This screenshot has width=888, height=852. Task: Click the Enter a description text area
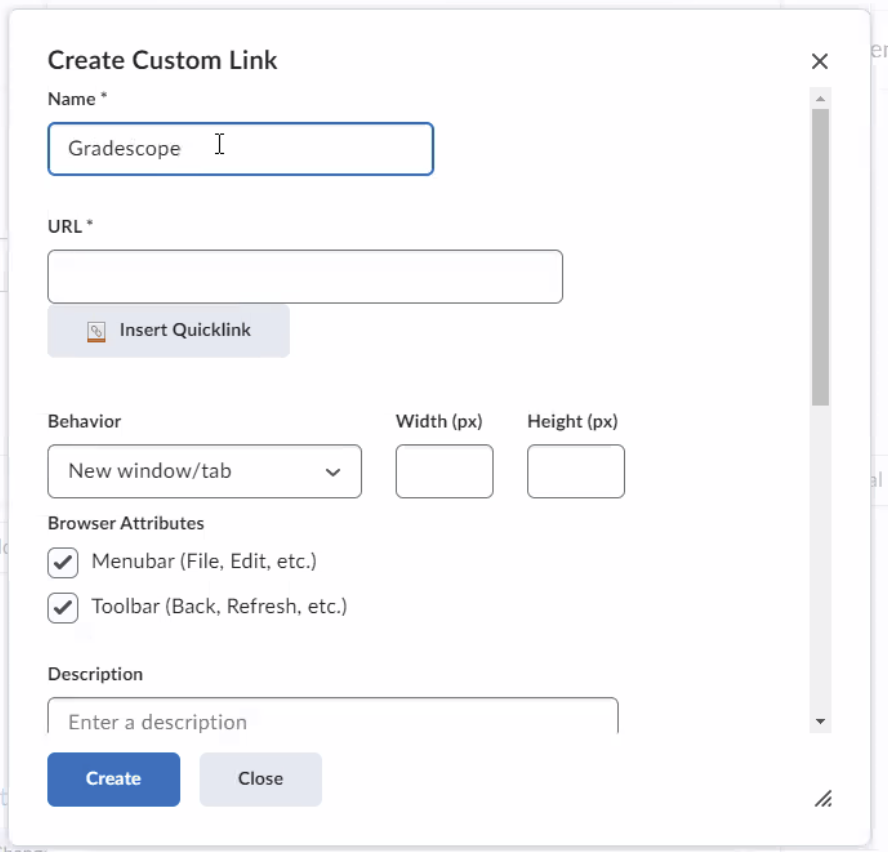click(x=333, y=716)
